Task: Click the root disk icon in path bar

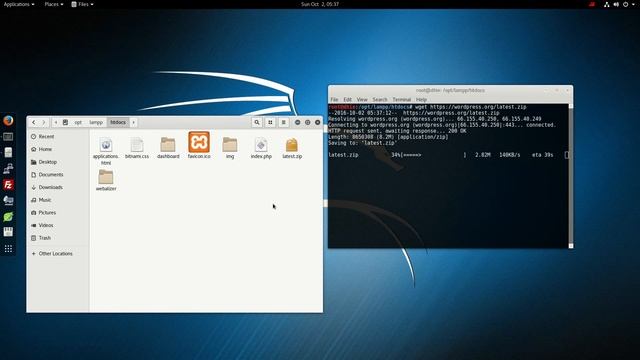Action: [65, 122]
